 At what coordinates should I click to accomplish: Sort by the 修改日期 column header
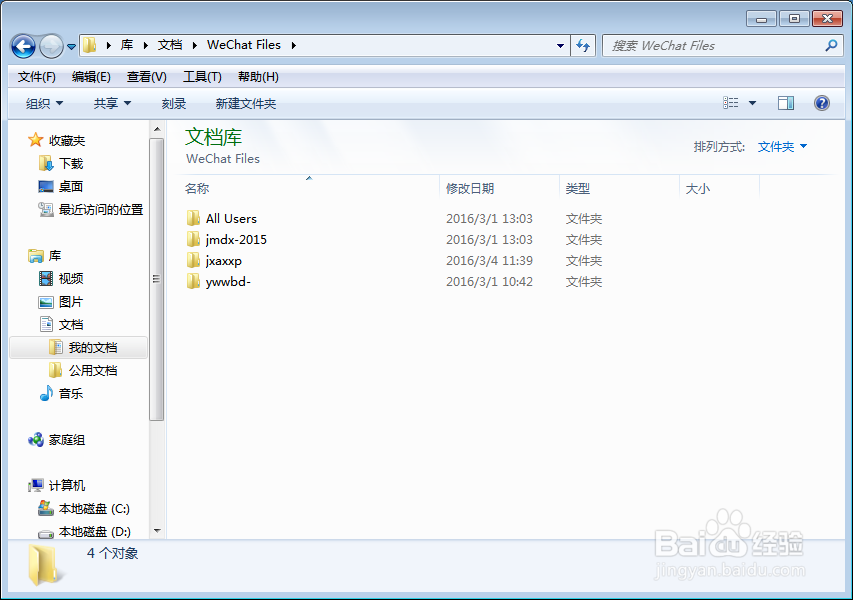(x=499, y=188)
